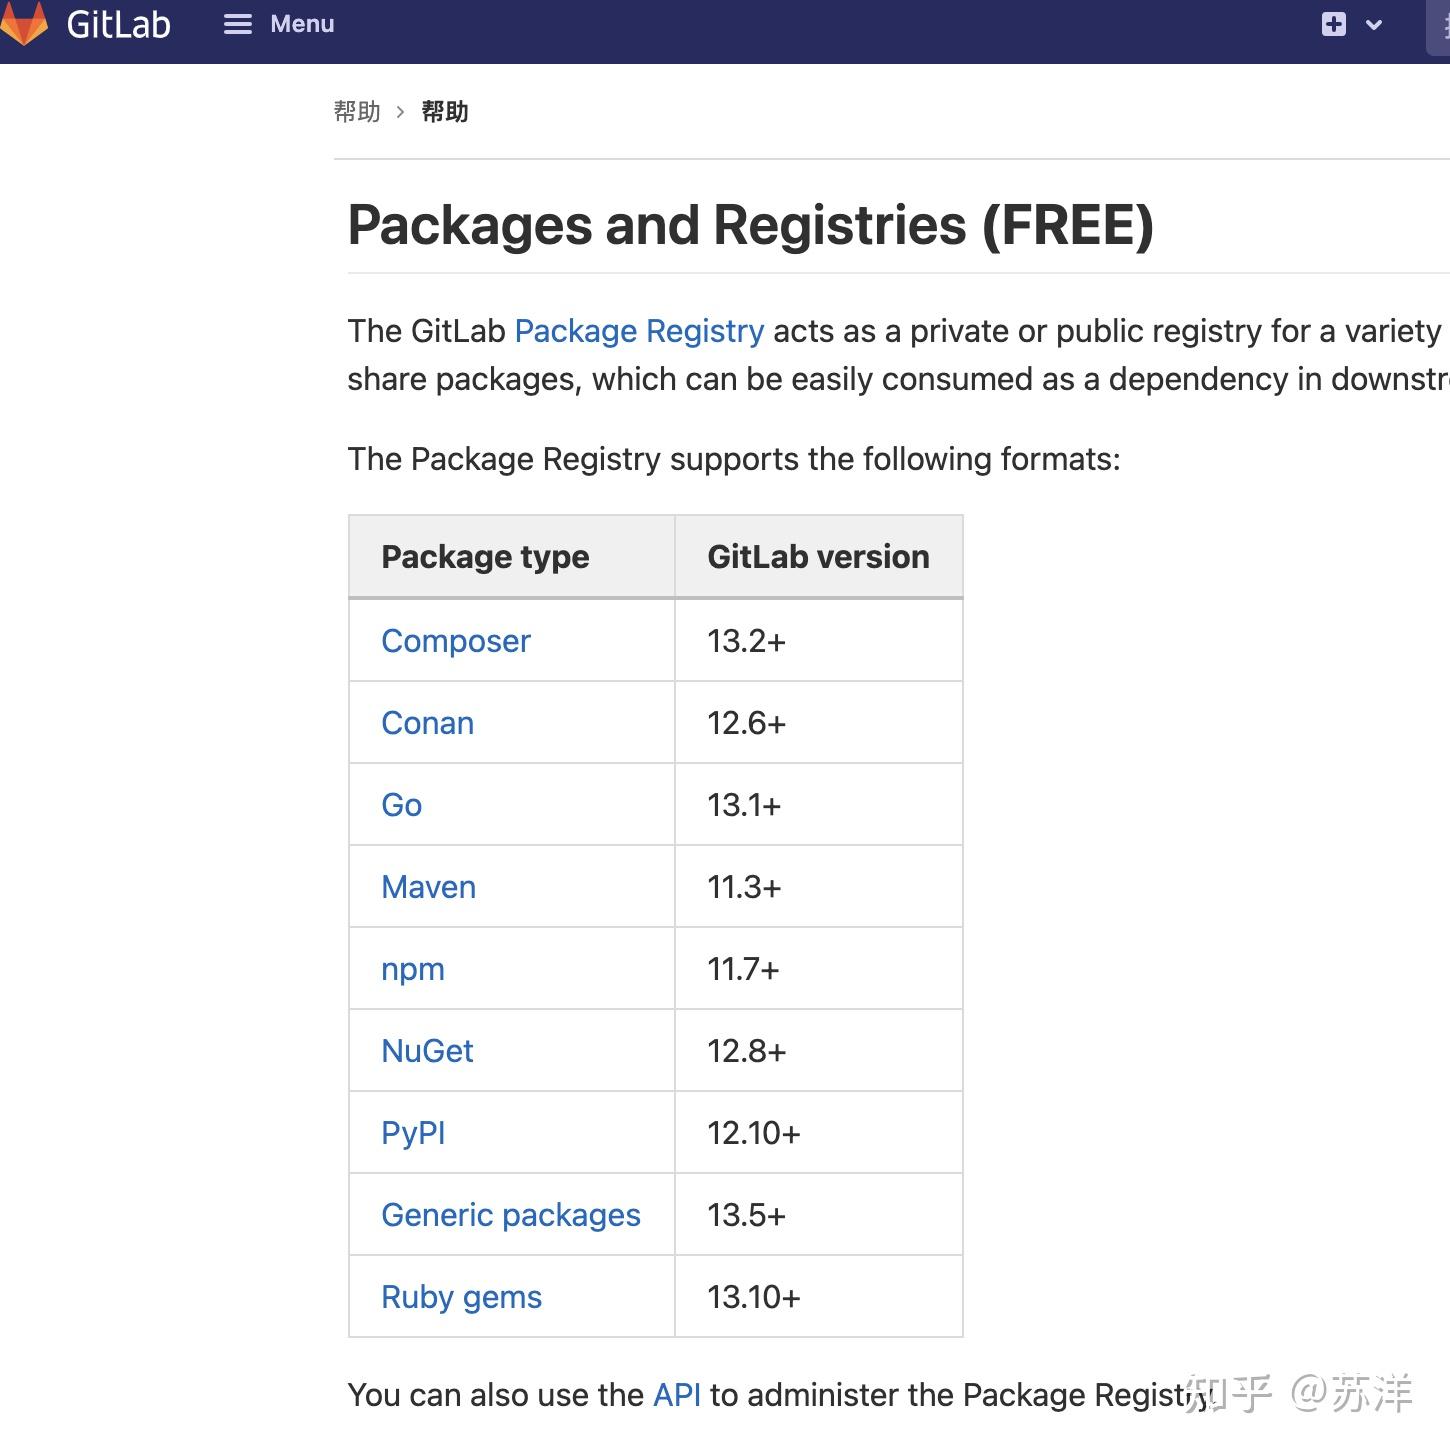The image size is (1450, 1452).
Task: Open the hamburger Menu icon
Action: click(x=238, y=24)
